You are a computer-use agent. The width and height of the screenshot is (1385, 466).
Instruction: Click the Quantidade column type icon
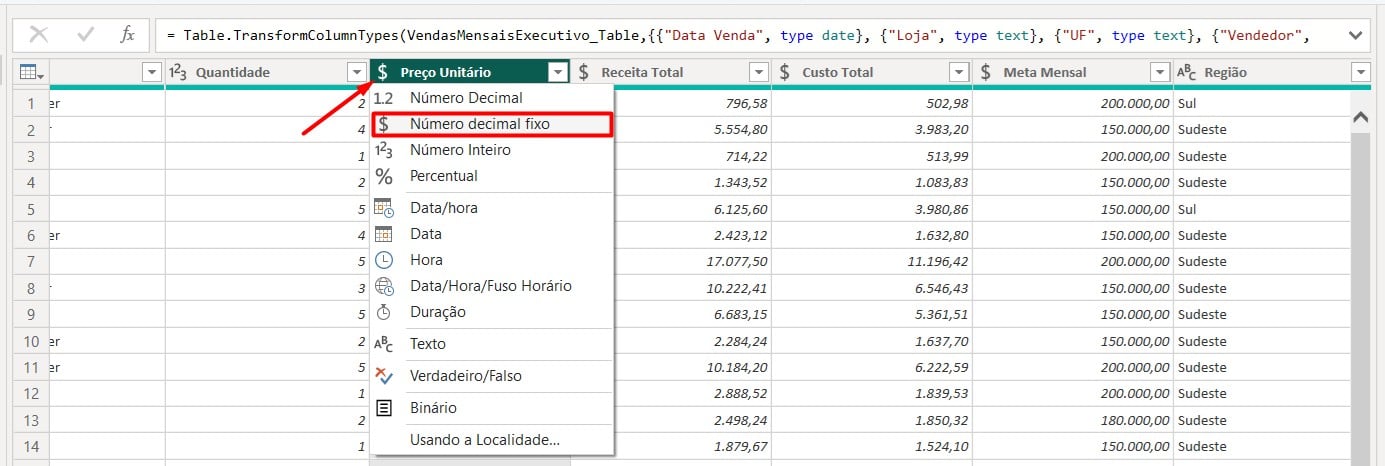(x=178, y=72)
